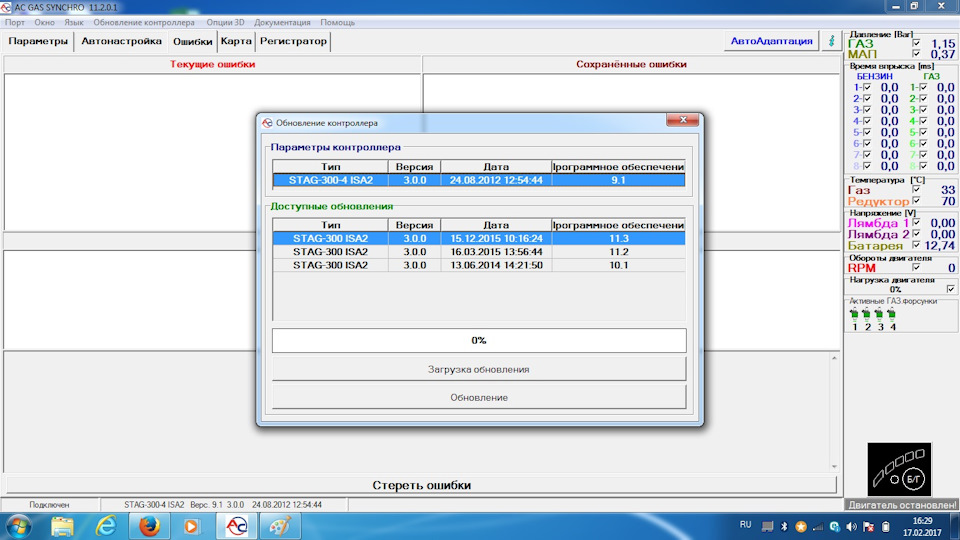Viewport: 960px width, 540px height.
Task: Switch to AC Gas Synchro taskbar icon
Action: tap(236, 527)
